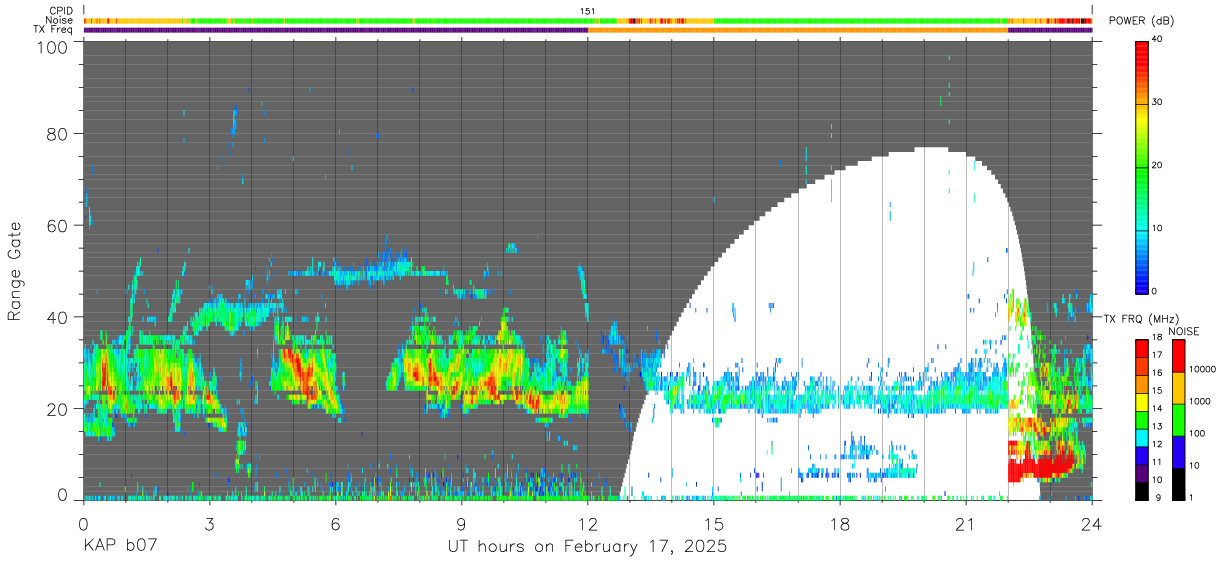Click the 20 label on power colorbar
Image resolution: width=1228 pixels, height=567 pixels.
(x=1157, y=165)
